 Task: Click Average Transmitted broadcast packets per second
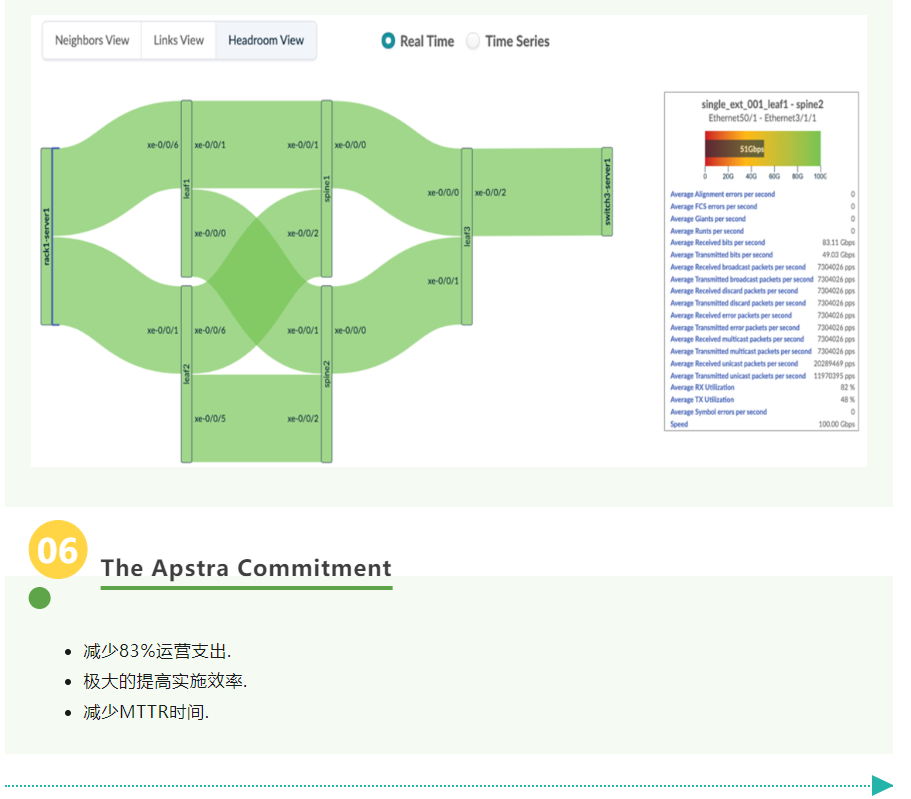pyautogui.click(x=741, y=279)
